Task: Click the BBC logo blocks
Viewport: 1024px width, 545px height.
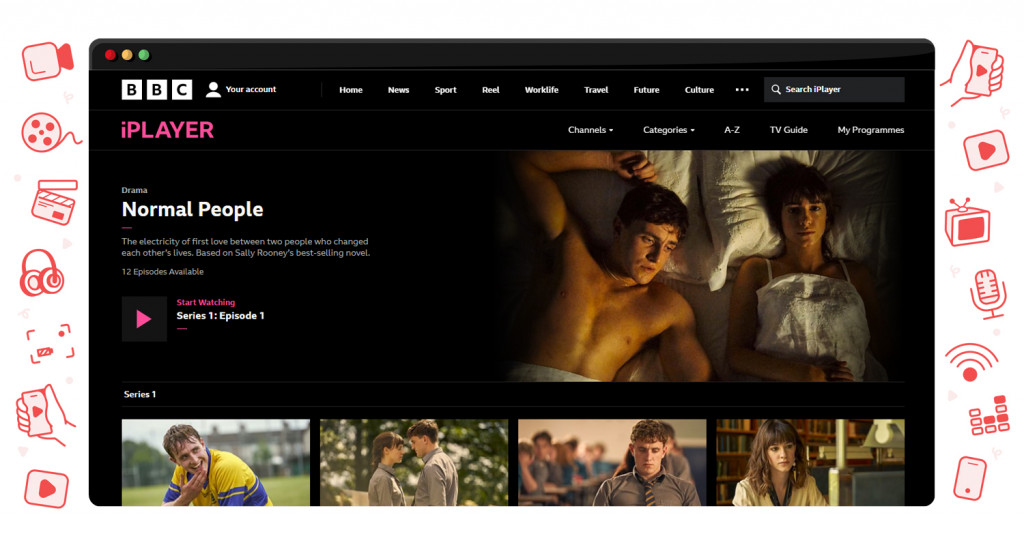Action: click(x=156, y=90)
